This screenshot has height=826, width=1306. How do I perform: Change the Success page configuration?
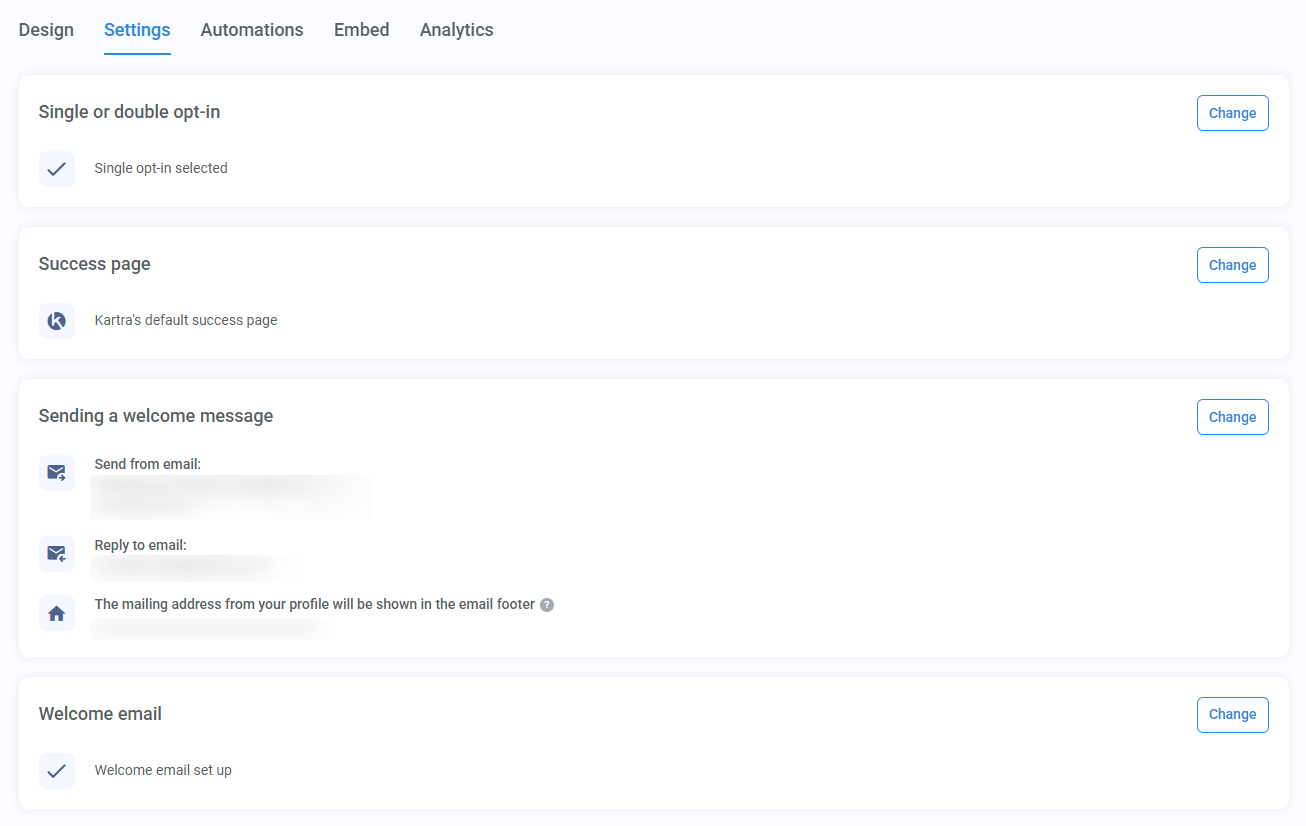pyautogui.click(x=1232, y=265)
